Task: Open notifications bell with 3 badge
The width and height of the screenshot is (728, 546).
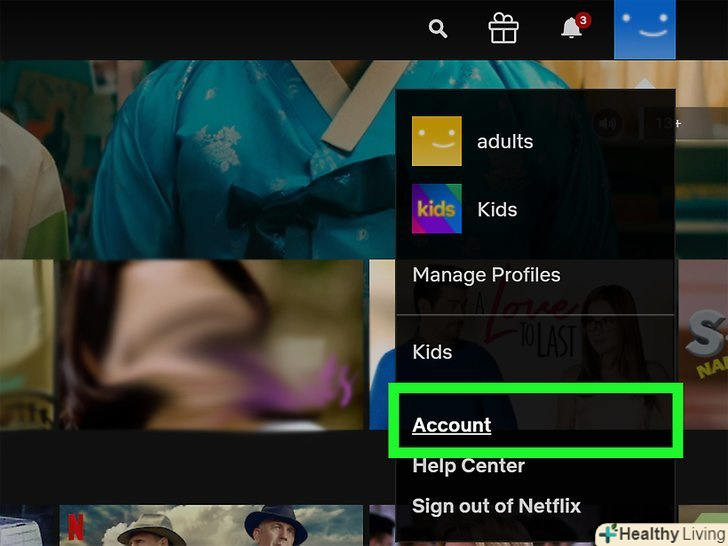Action: [x=575, y=26]
